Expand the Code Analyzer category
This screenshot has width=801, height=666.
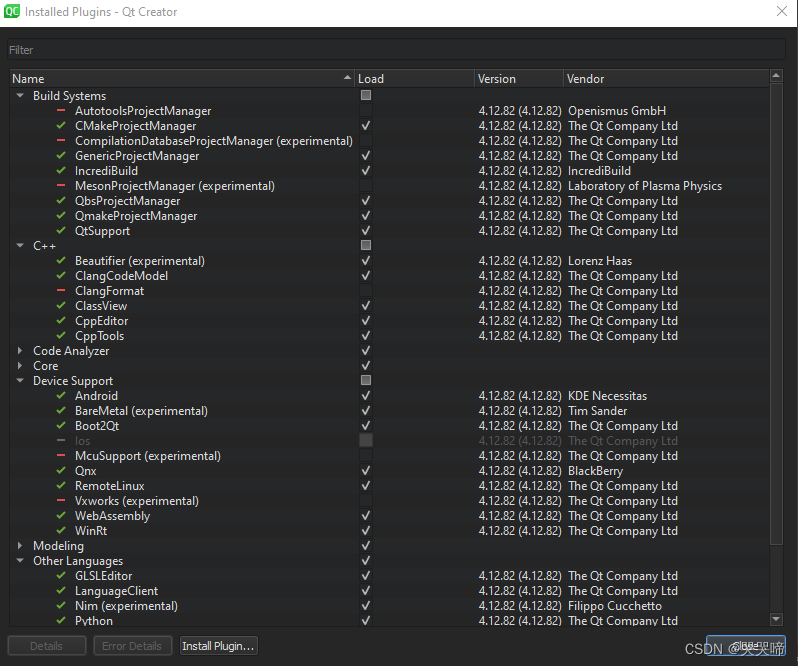point(20,350)
